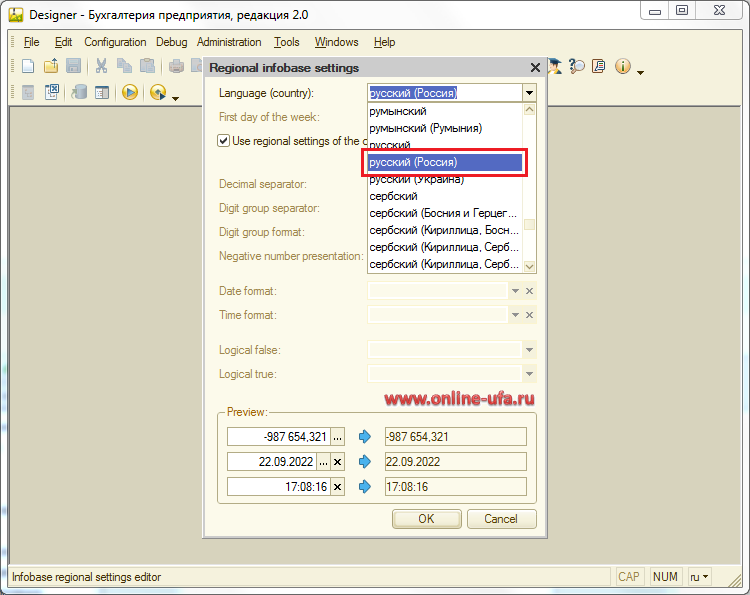Click the language list scrollbar thumb
This screenshot has width=750, height=595.
[529, 224]
